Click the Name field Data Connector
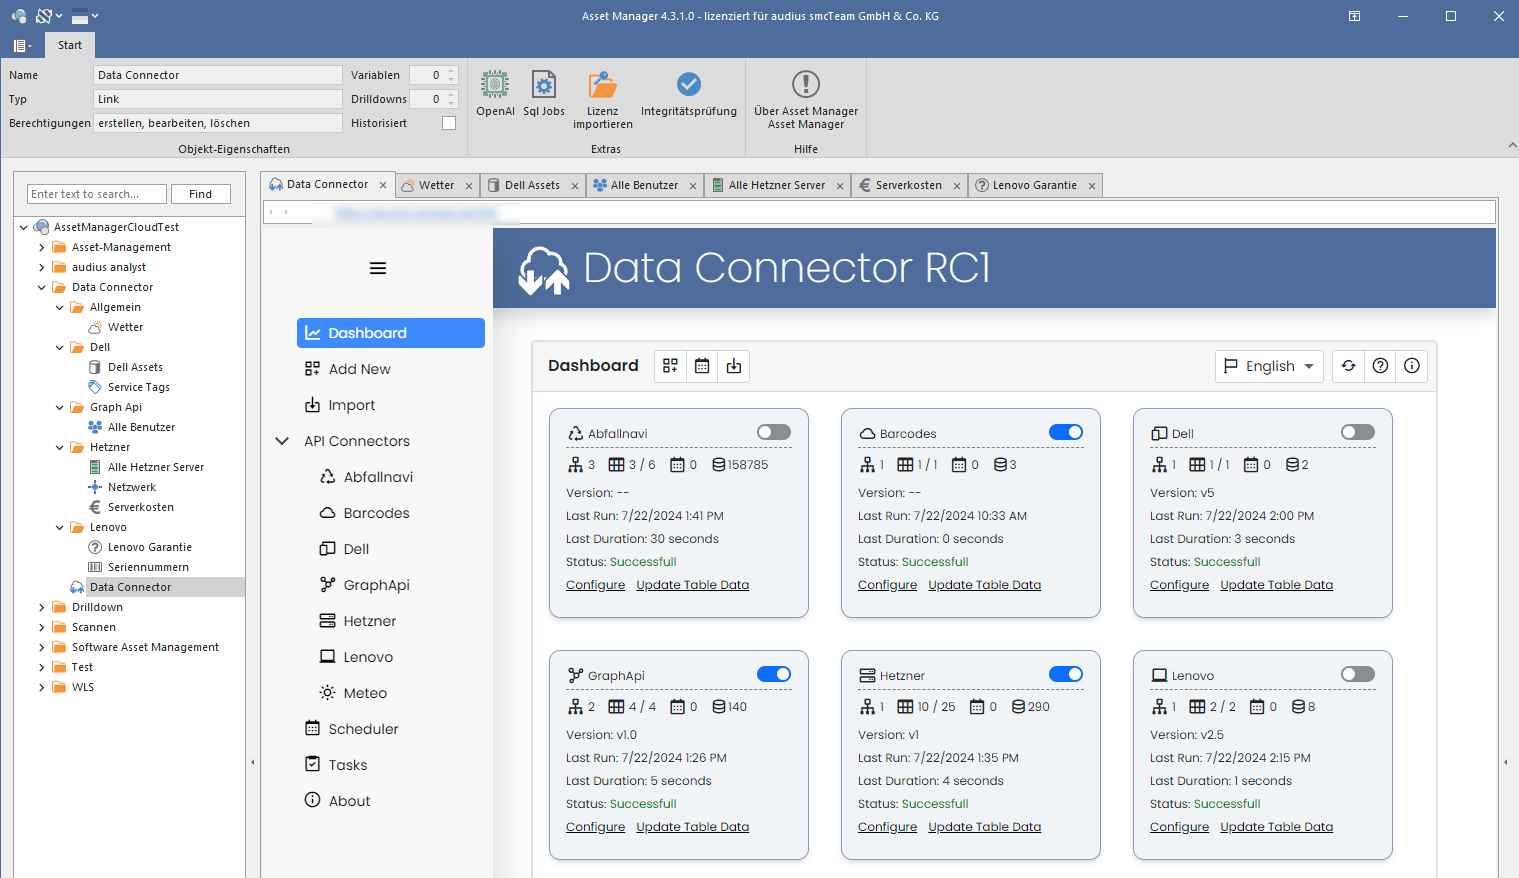This screenshot has height=878, width=1519. click(218, 75)
